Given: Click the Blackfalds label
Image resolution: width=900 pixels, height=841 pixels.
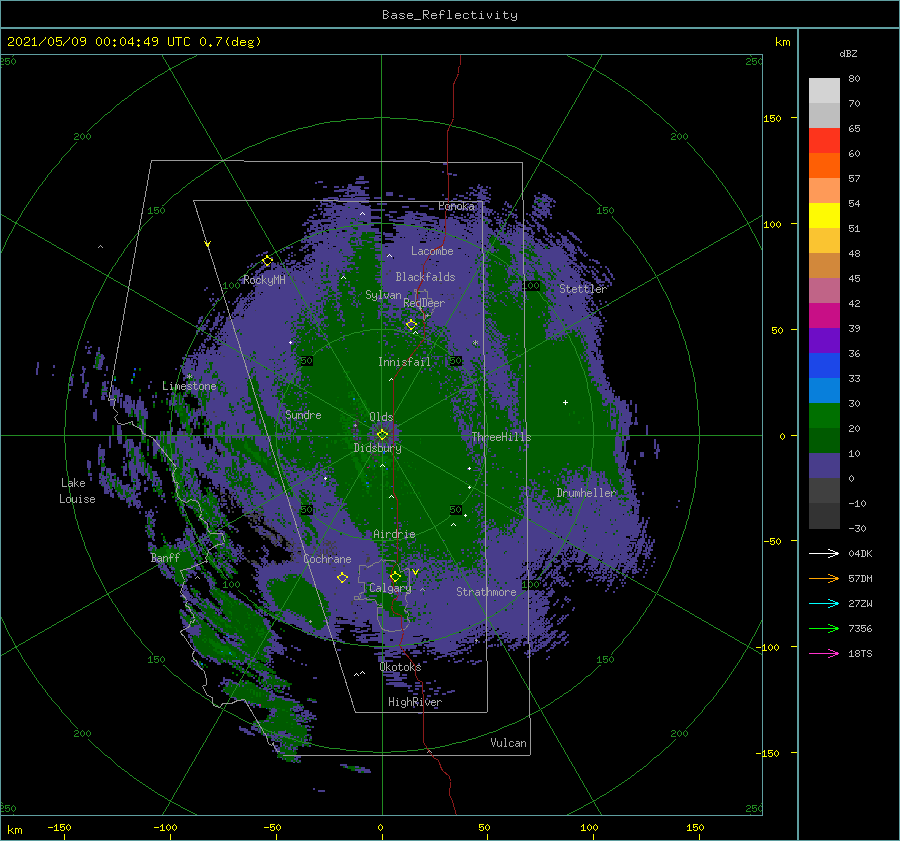Looking at the screenshot, I should [425, 277].
